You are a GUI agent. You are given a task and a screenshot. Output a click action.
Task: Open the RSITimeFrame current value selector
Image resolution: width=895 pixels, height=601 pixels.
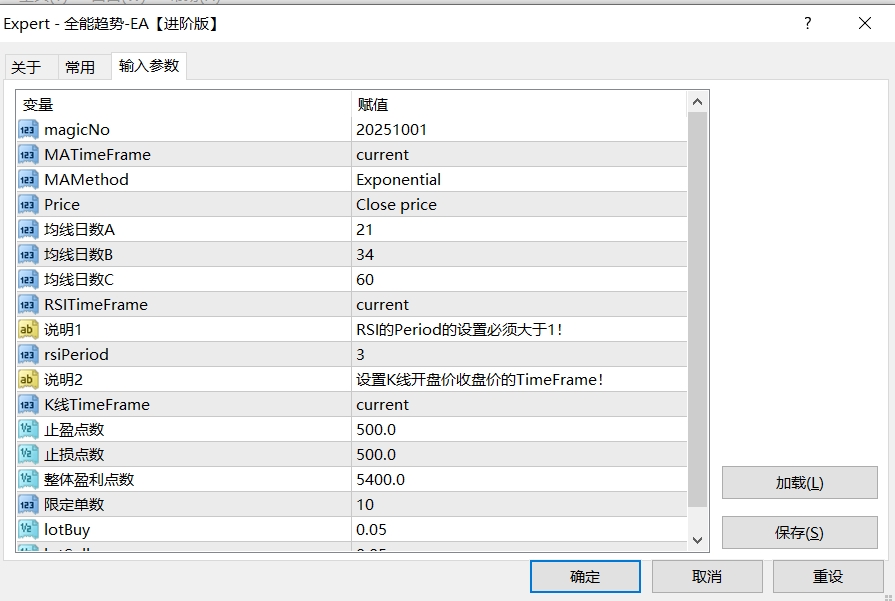(x=520, y=305)
